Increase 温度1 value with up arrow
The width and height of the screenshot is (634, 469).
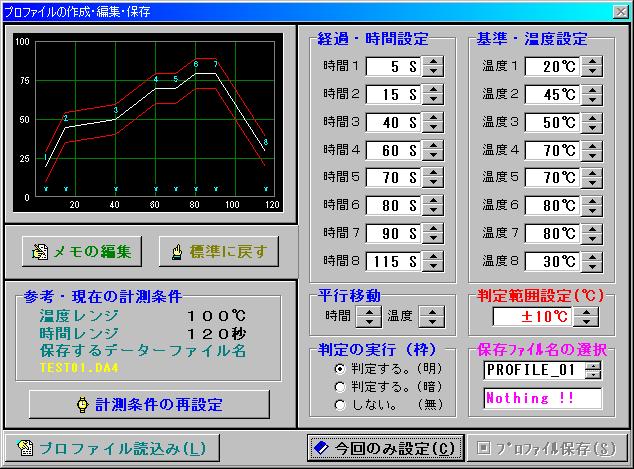pyautogui.click(x=592, y=61)
